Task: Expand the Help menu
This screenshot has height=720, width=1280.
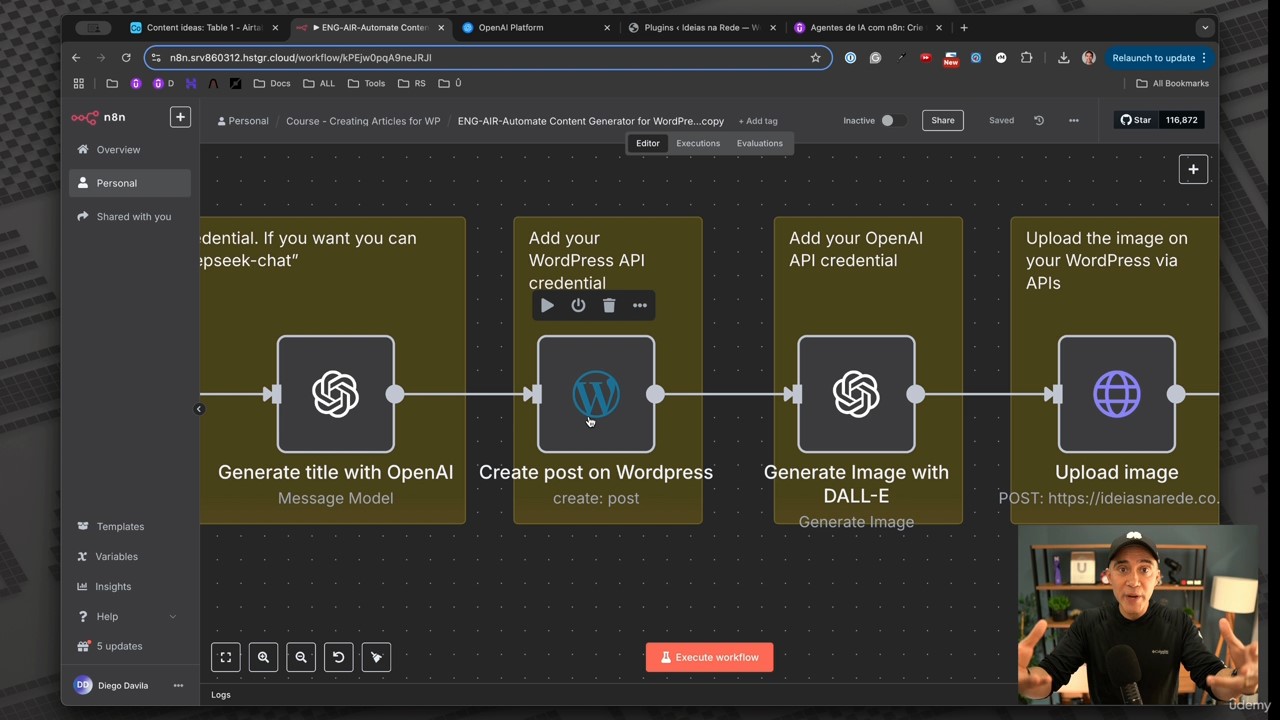Action: pos(128,616)
